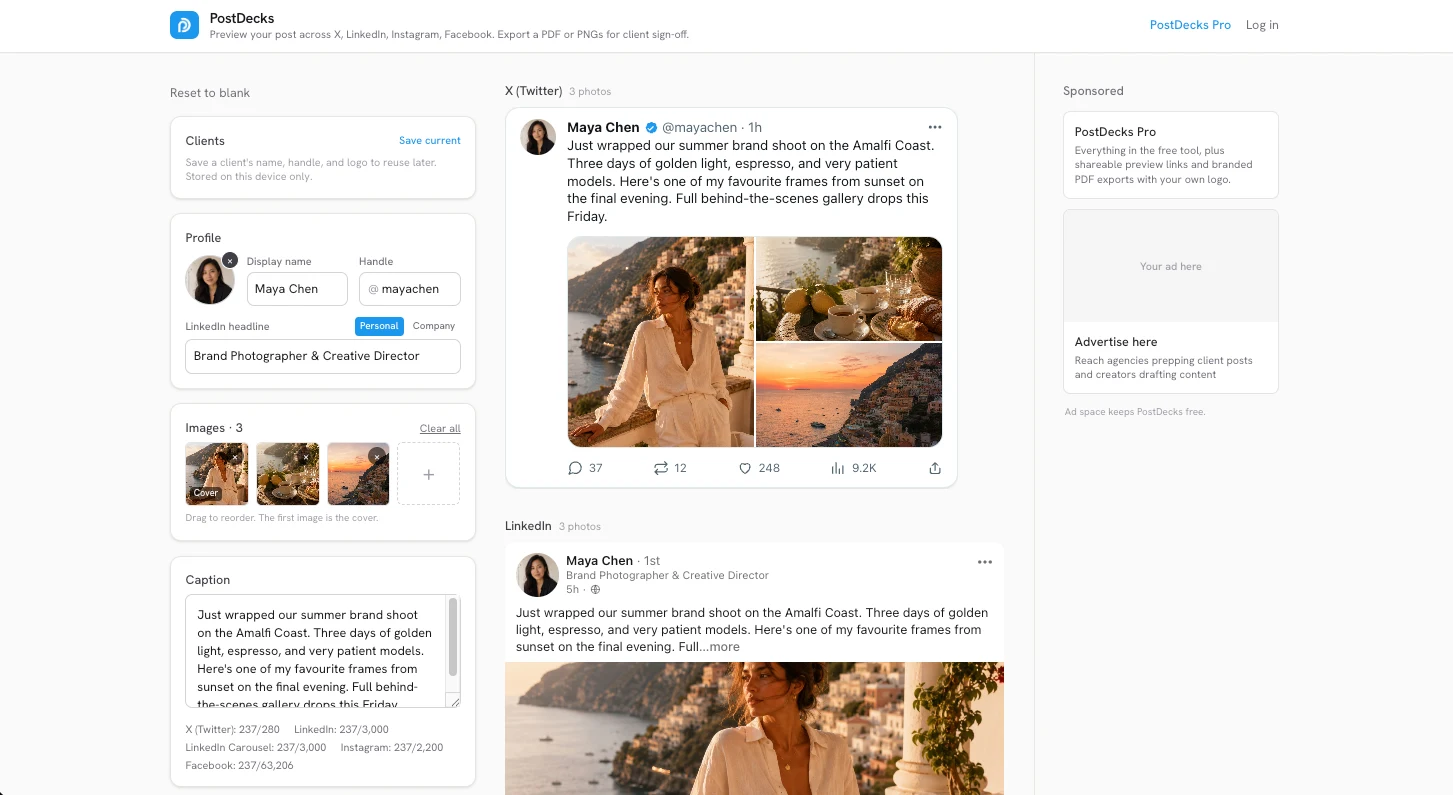Click the Instagram: 237/2,200 counter
This screenshot has height=795, width=1453.
[x=391, y=748]
